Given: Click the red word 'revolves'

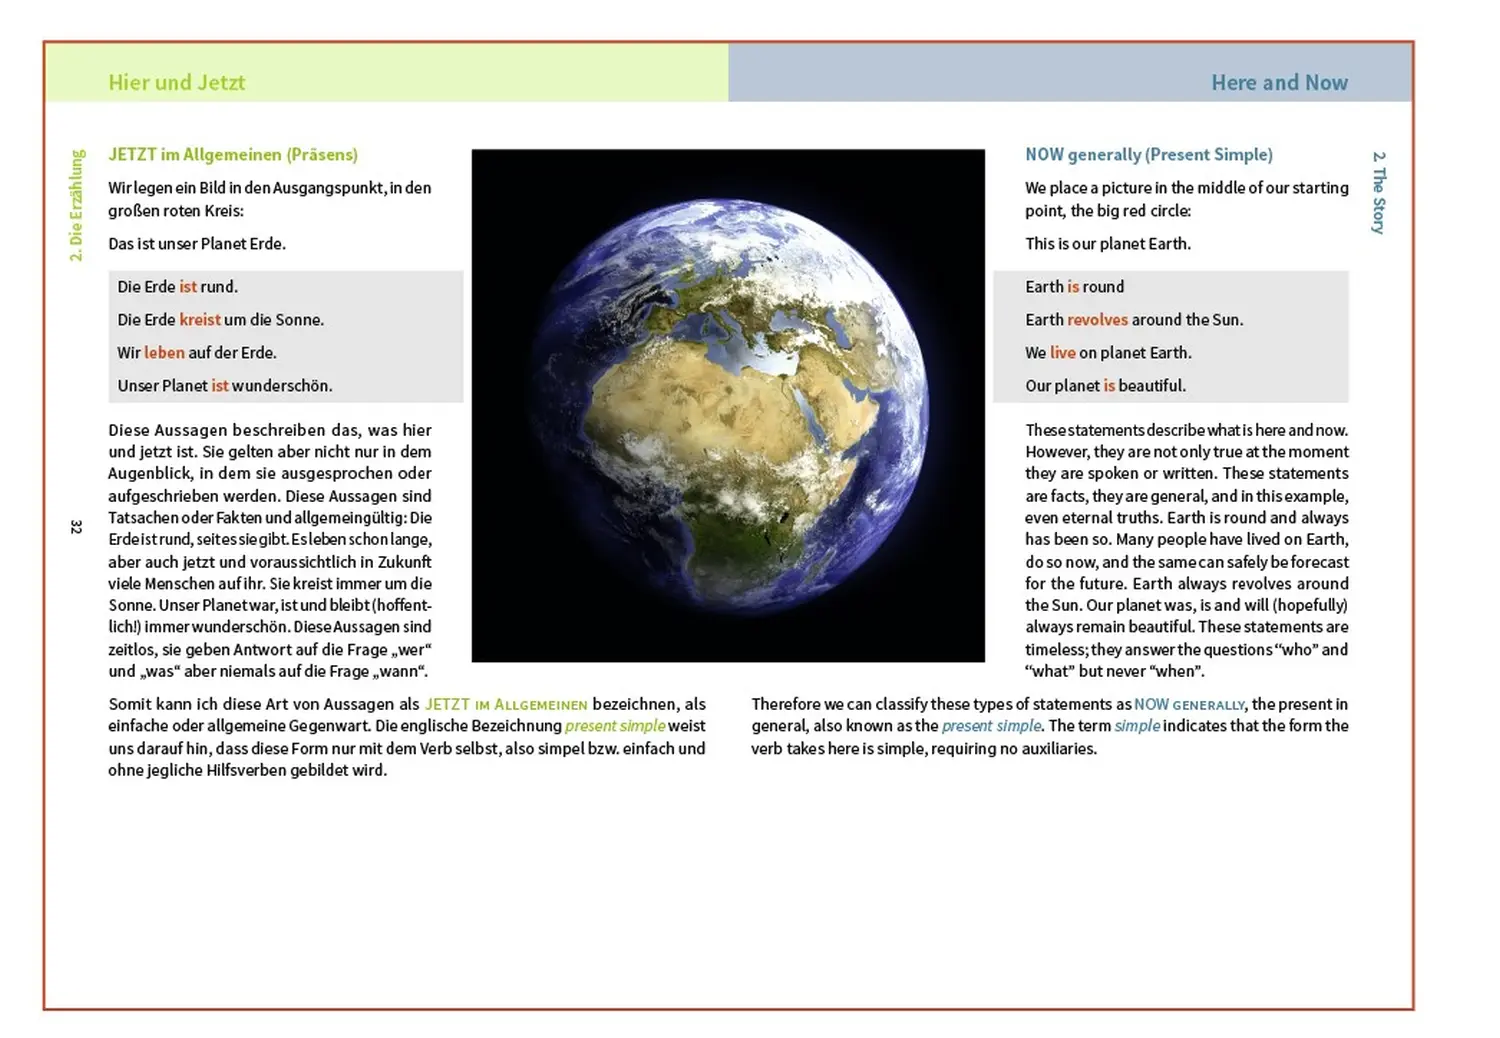Looking at the screenshot, I should point(1097,319).
